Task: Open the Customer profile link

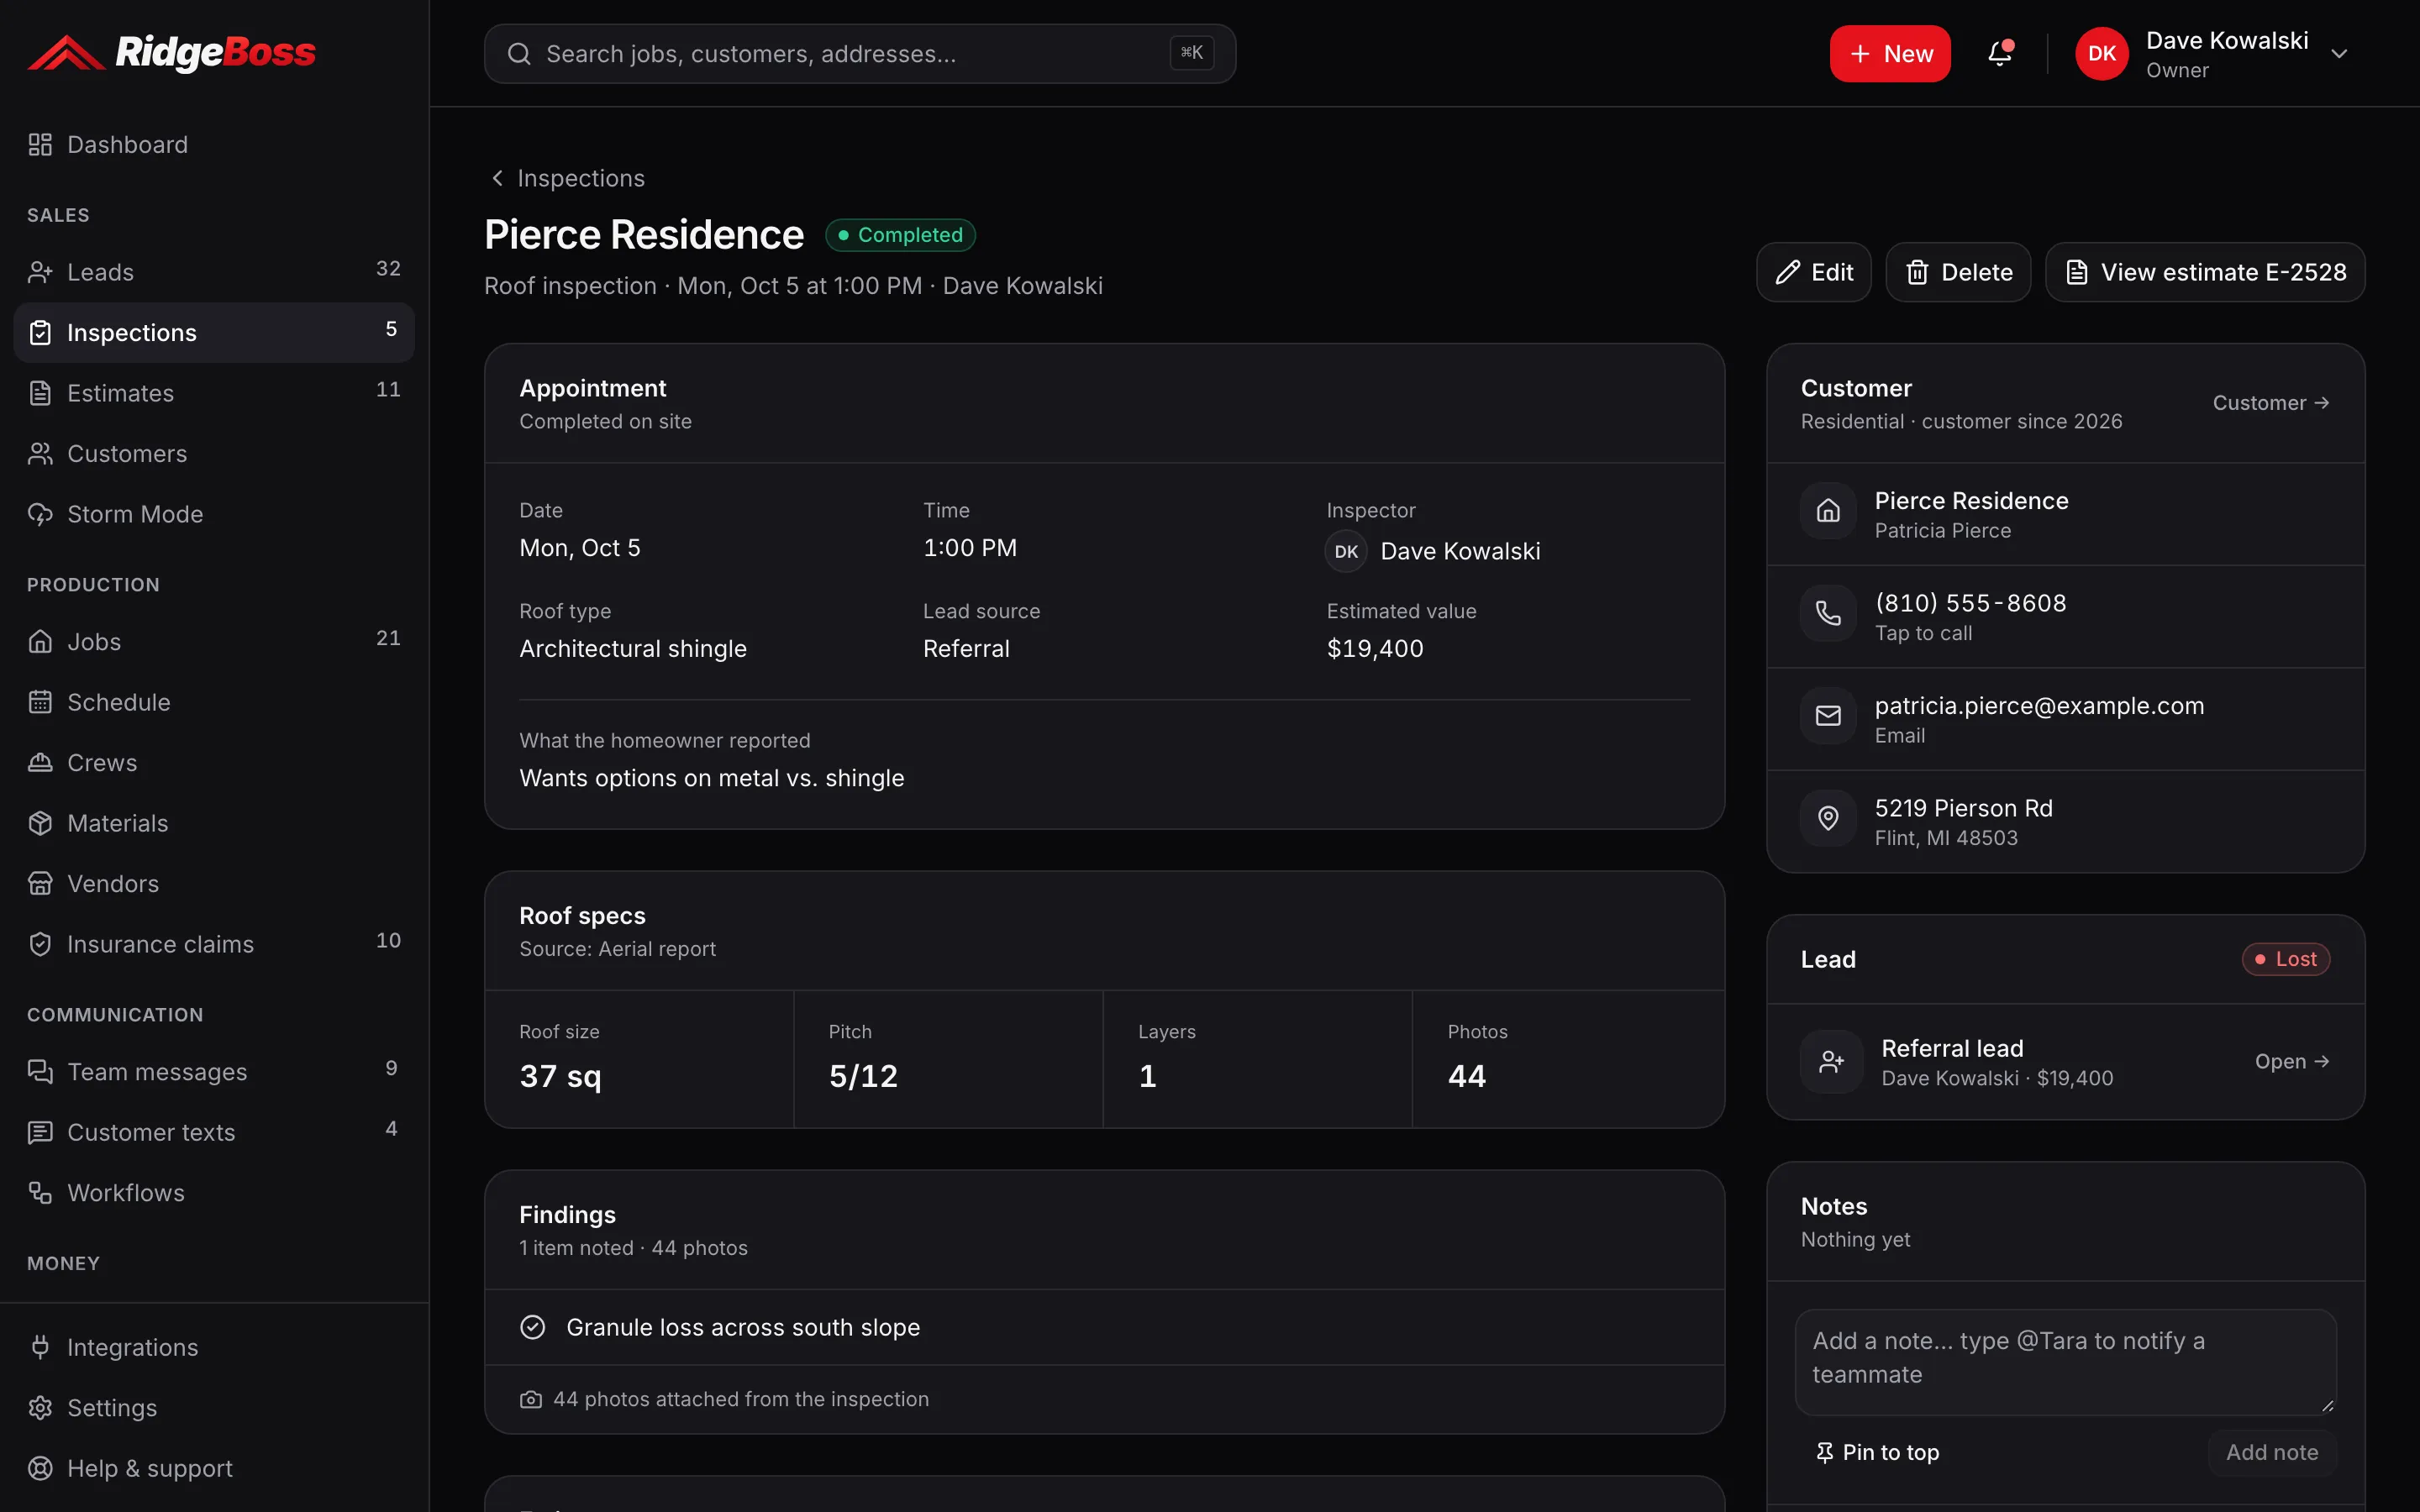Action: (x=2271, y=403)
